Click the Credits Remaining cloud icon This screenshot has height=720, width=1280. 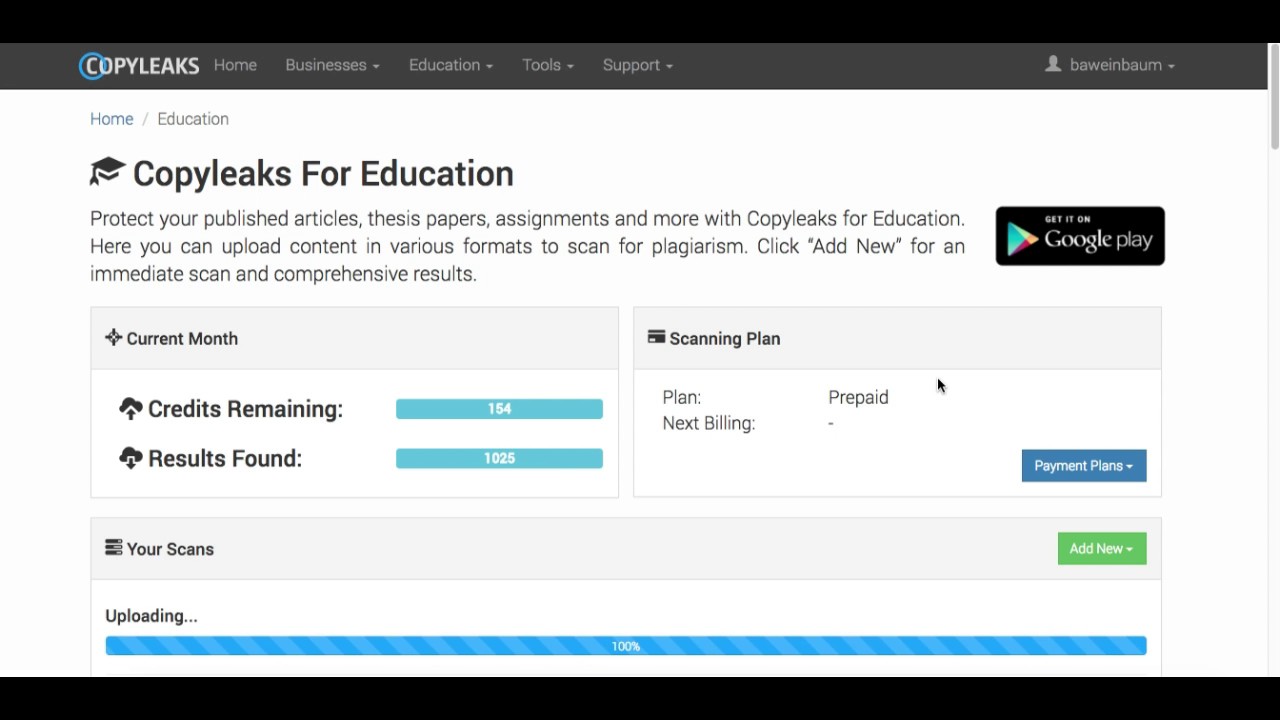coord(131,409)
